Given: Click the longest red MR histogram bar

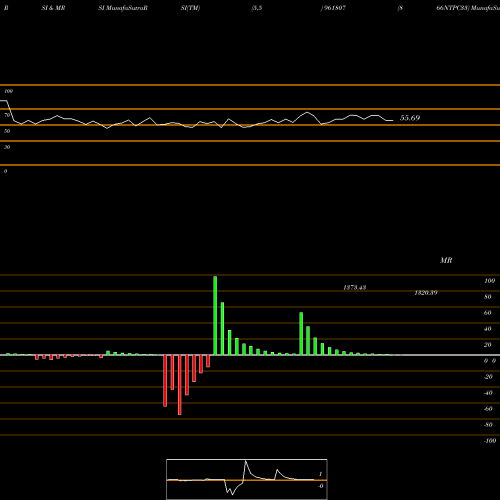Looking at the screenshot, I should coord(180,385).
